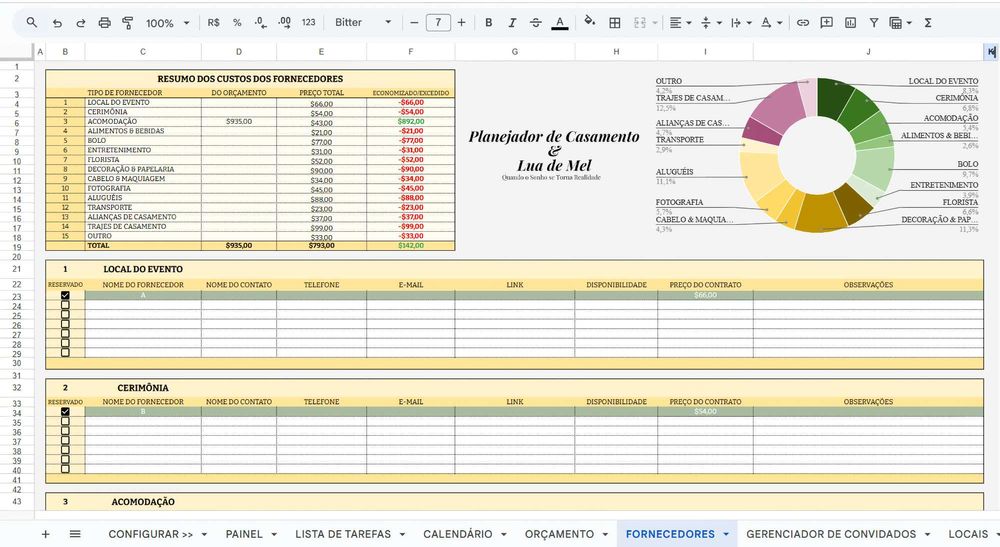The height and width of the screenshot is (547, 1000).
Task: Switch to CALENDÁRIO sheet tab
Action: tap(458, 534)
